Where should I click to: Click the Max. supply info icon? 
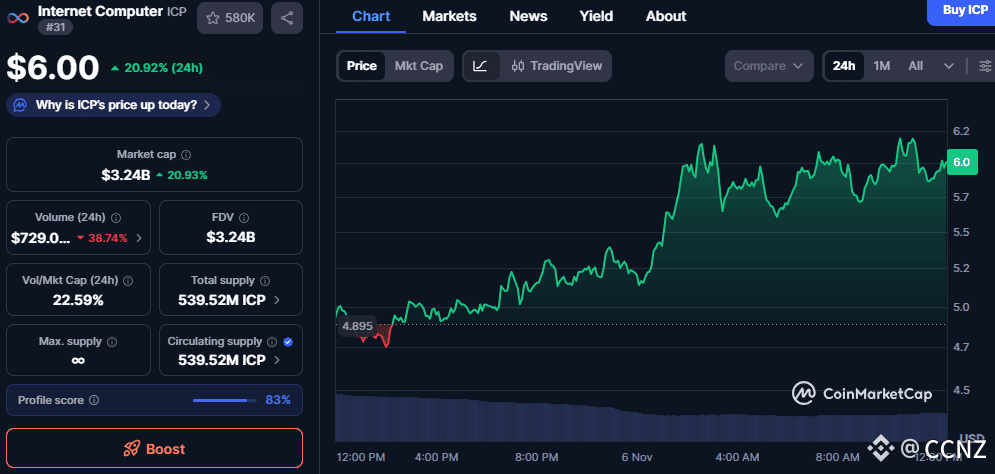(x=113, y=342)
